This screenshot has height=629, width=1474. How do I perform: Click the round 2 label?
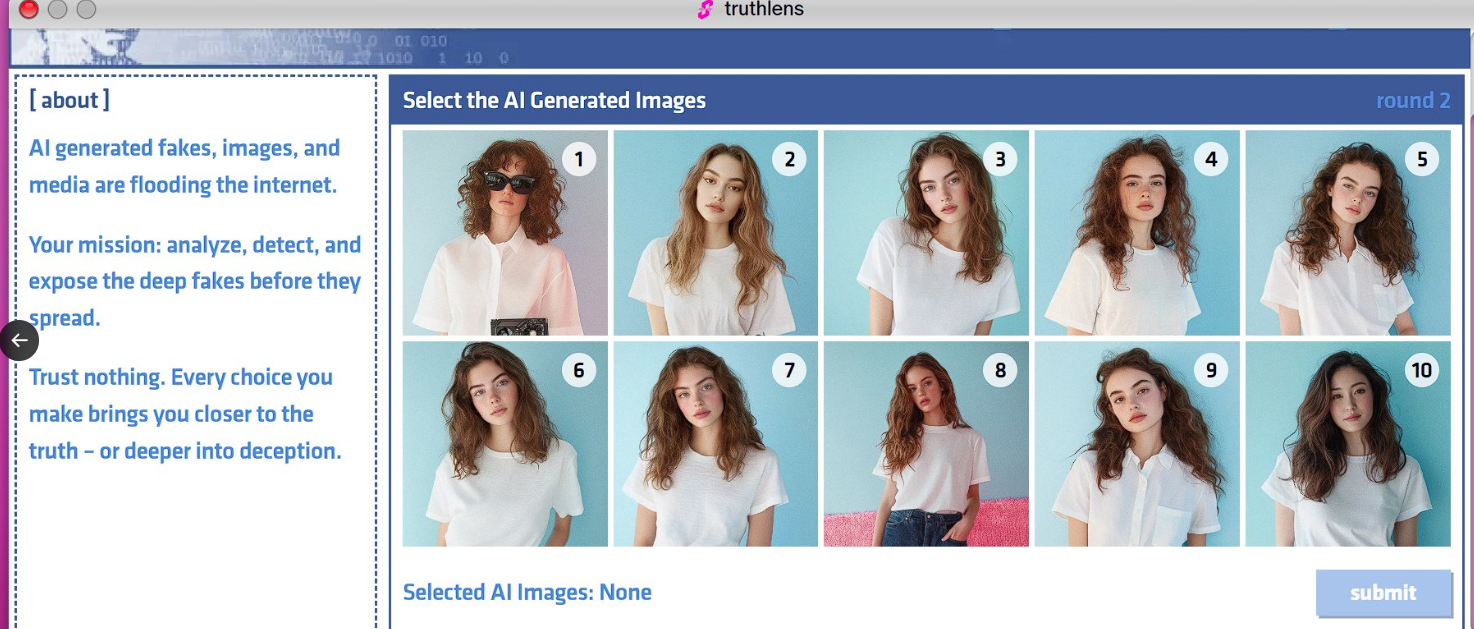click(1413, 100)
